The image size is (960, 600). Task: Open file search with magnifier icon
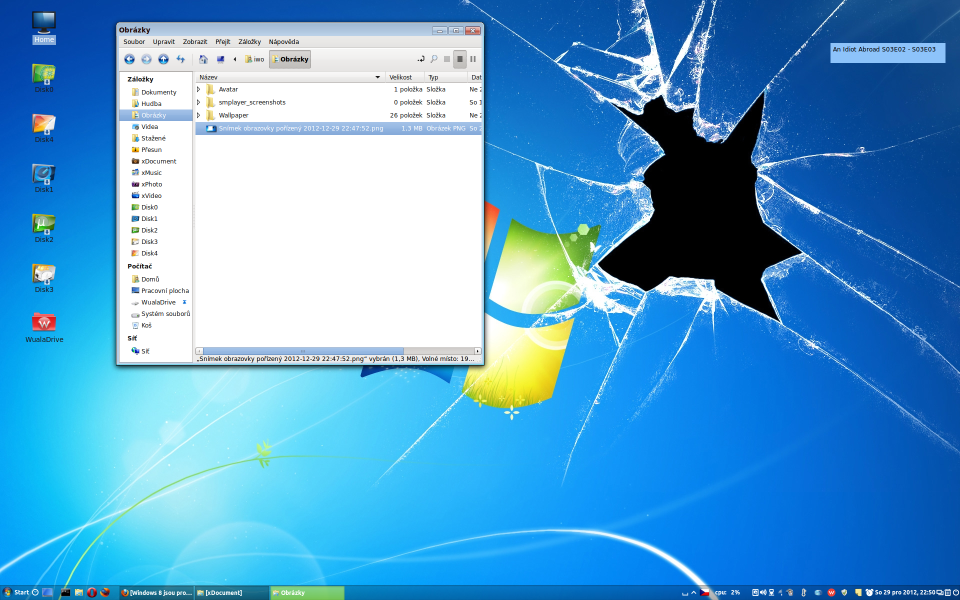tap(433, 59)
